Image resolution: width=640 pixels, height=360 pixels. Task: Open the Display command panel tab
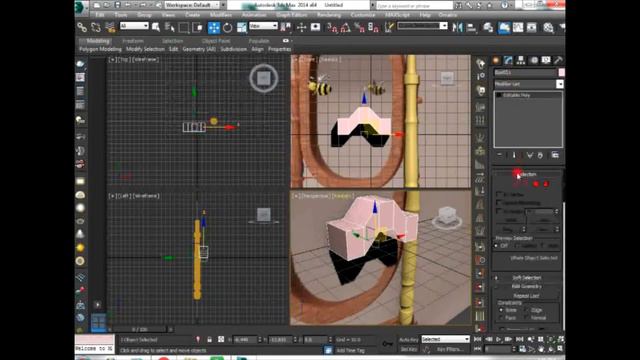tap(546, 60)
